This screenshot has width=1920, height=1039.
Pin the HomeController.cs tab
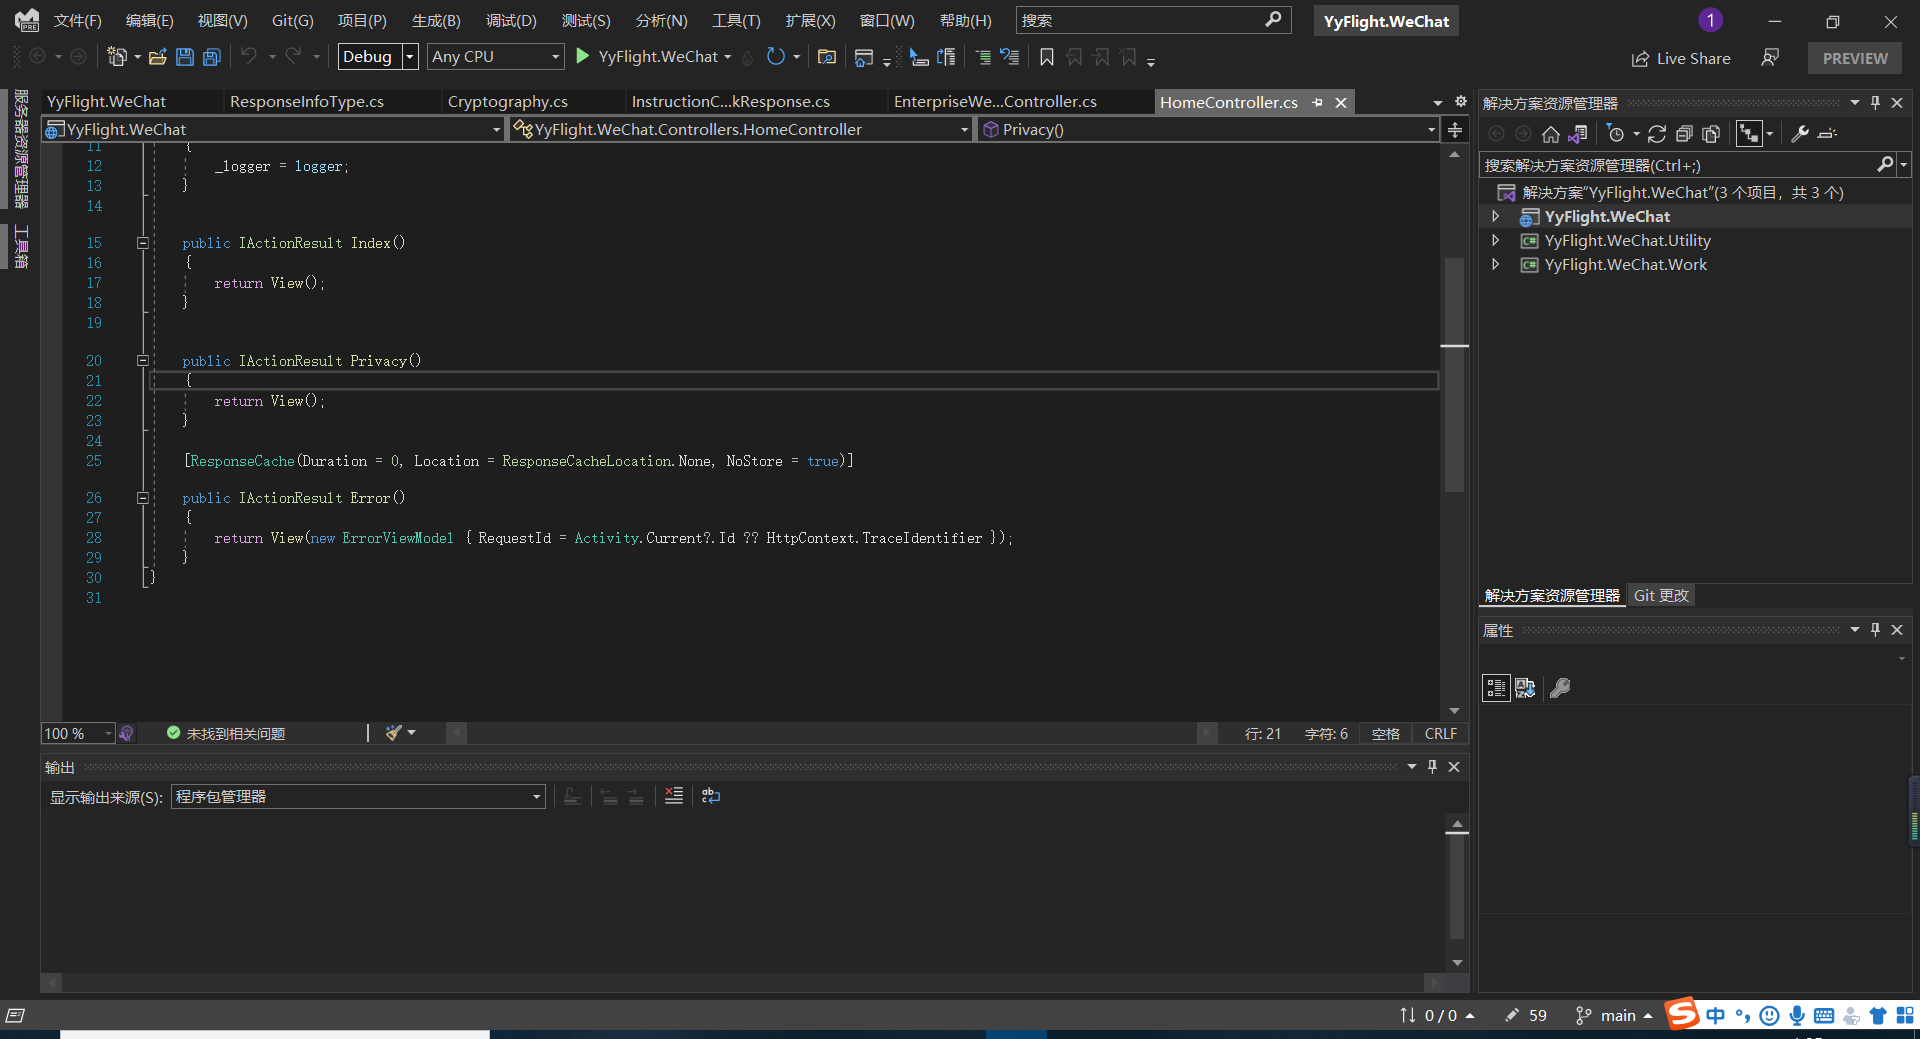pos(1317,102)
